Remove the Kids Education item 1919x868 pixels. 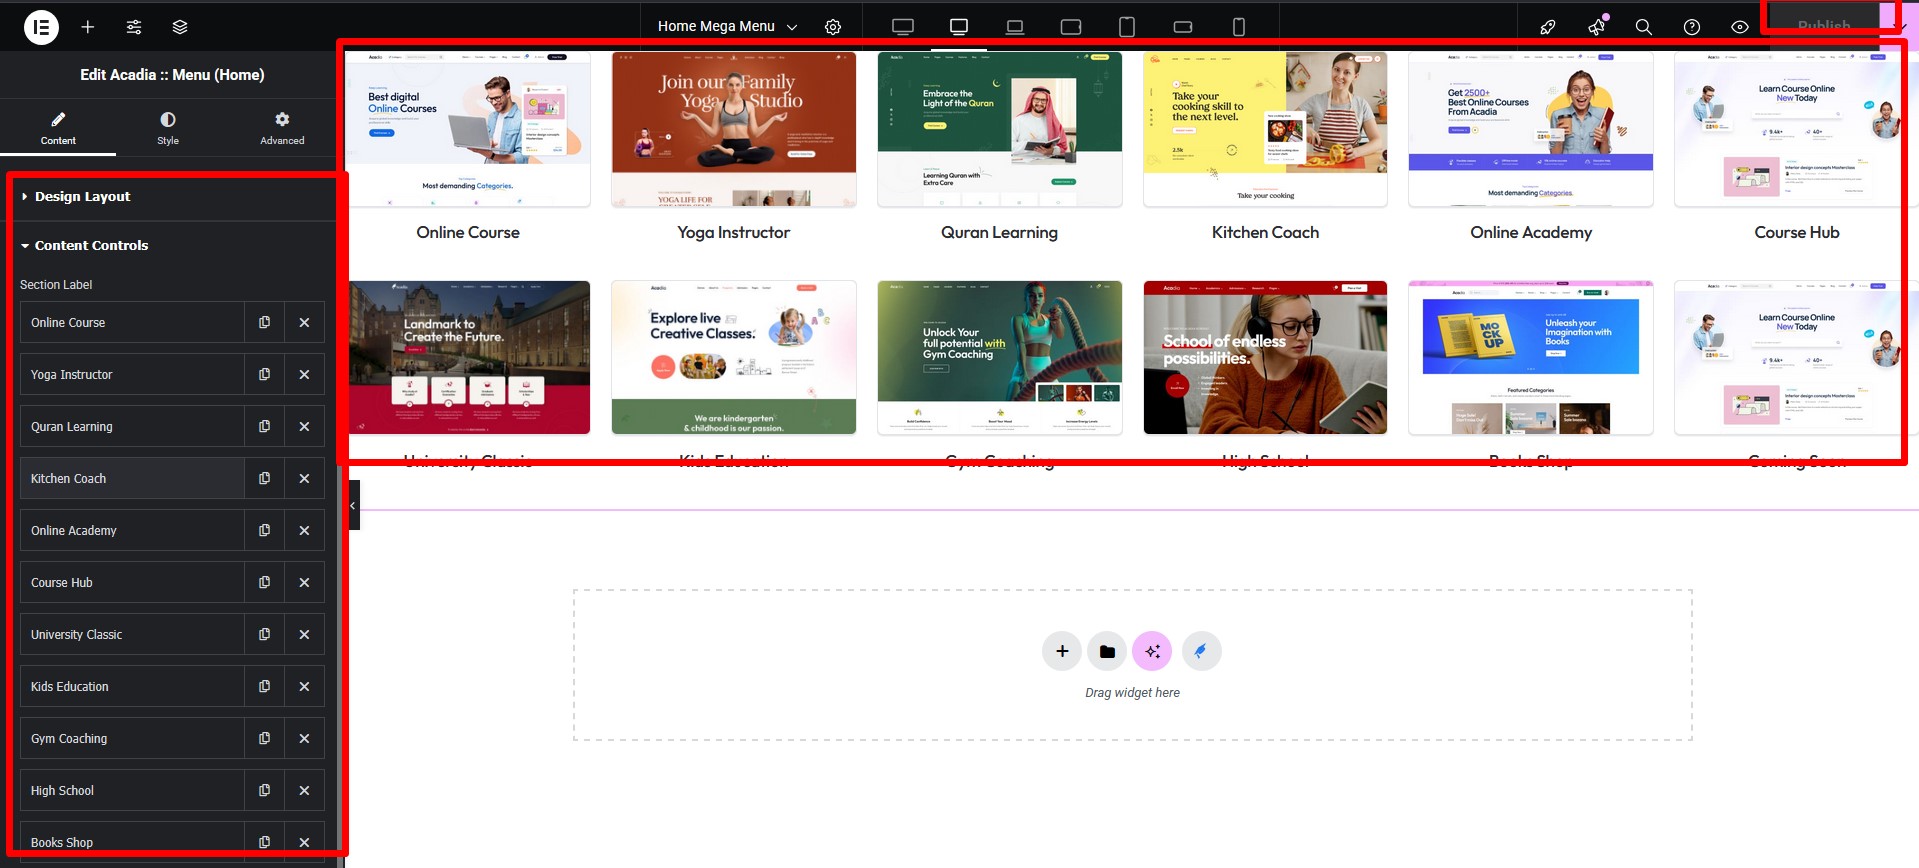305,687
